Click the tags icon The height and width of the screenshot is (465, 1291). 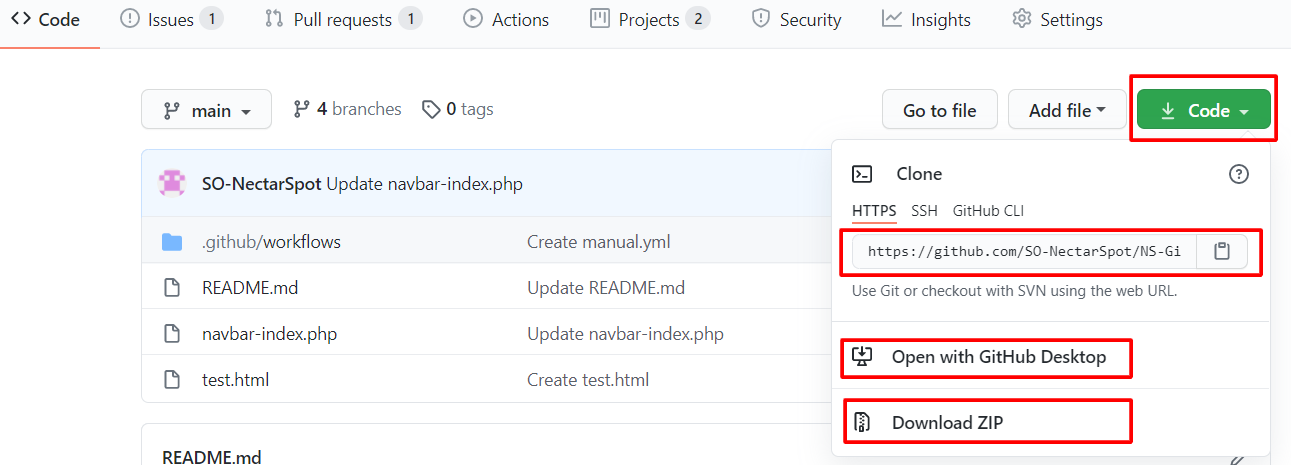pos(431,110)
